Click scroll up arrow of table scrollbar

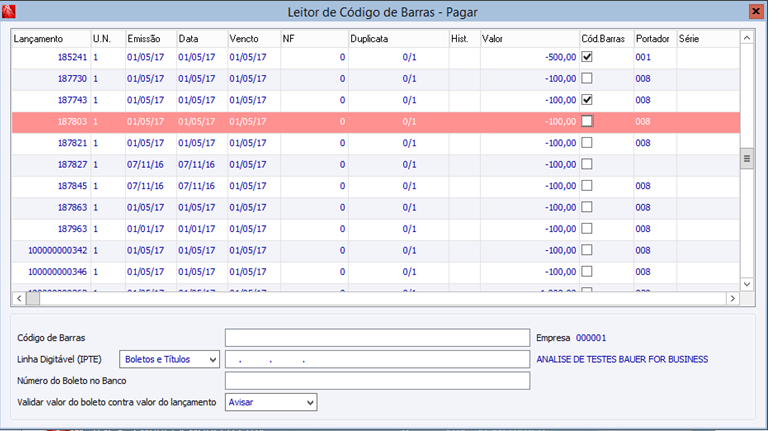[747, 38]
